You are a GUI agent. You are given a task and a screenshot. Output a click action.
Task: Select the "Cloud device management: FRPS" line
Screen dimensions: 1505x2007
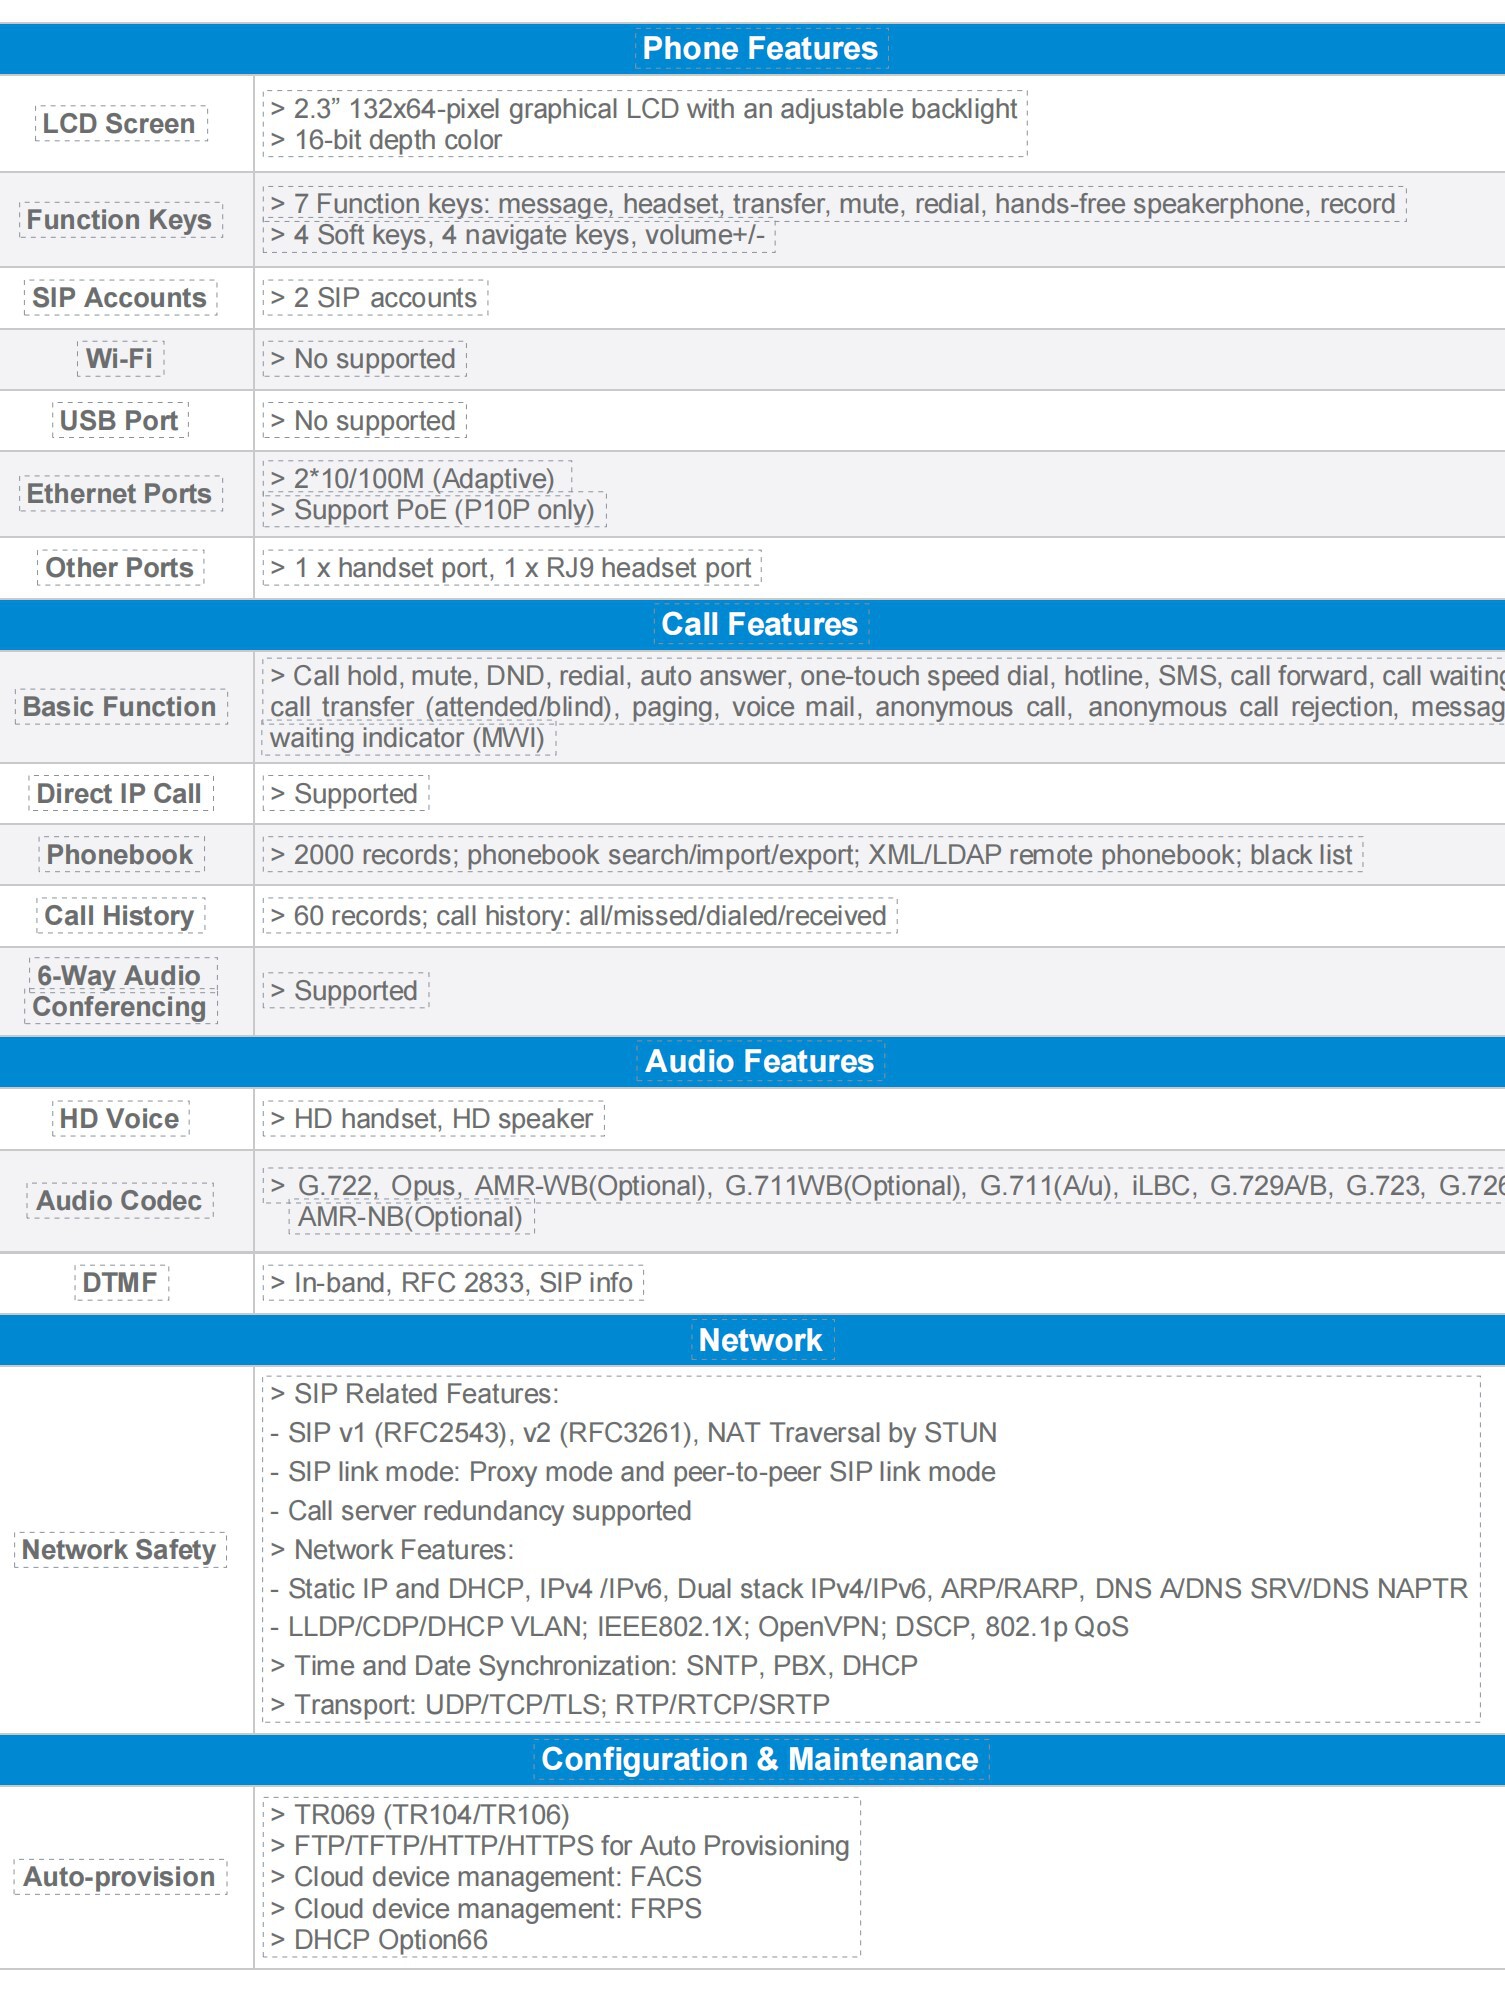point(486,1908)
